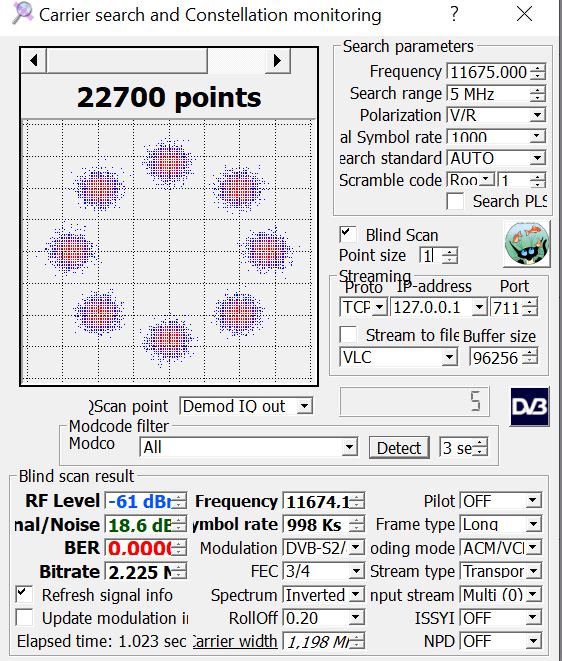Click left arrow of constellation scrollbar
The image size is (562, 661).
click(34, 61)
